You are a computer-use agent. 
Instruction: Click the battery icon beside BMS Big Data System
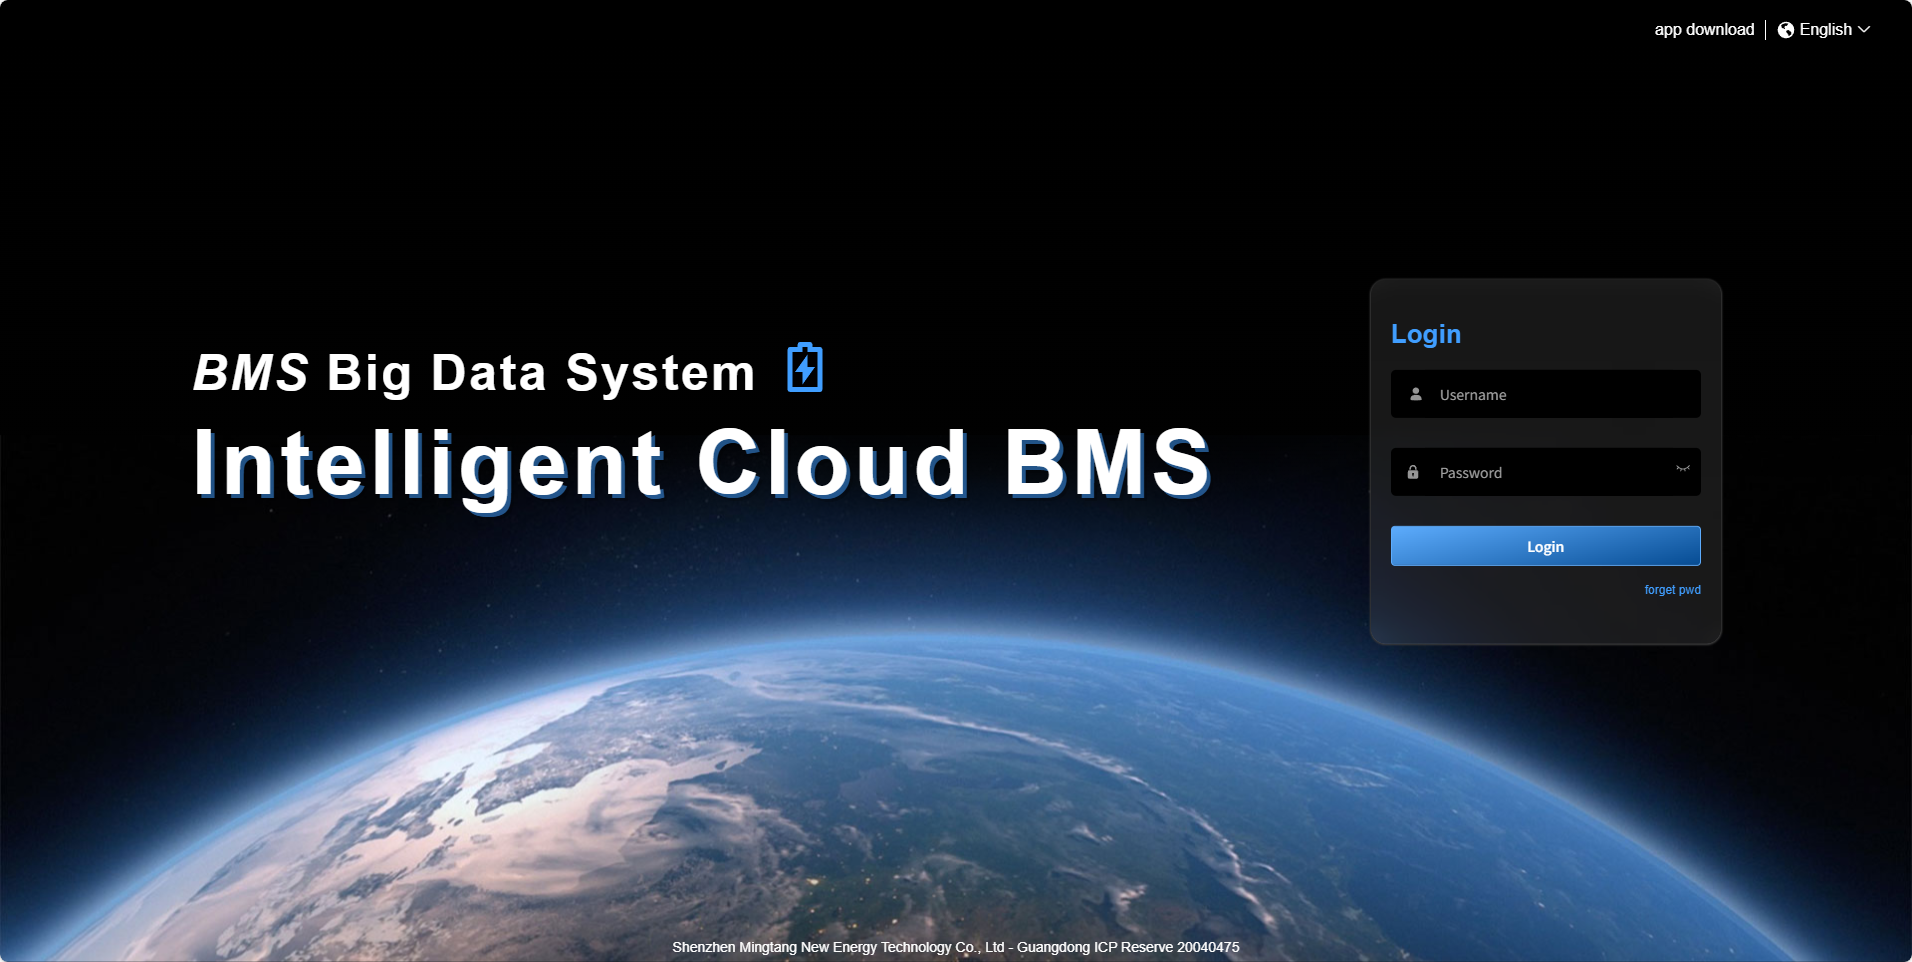(803, 368)
